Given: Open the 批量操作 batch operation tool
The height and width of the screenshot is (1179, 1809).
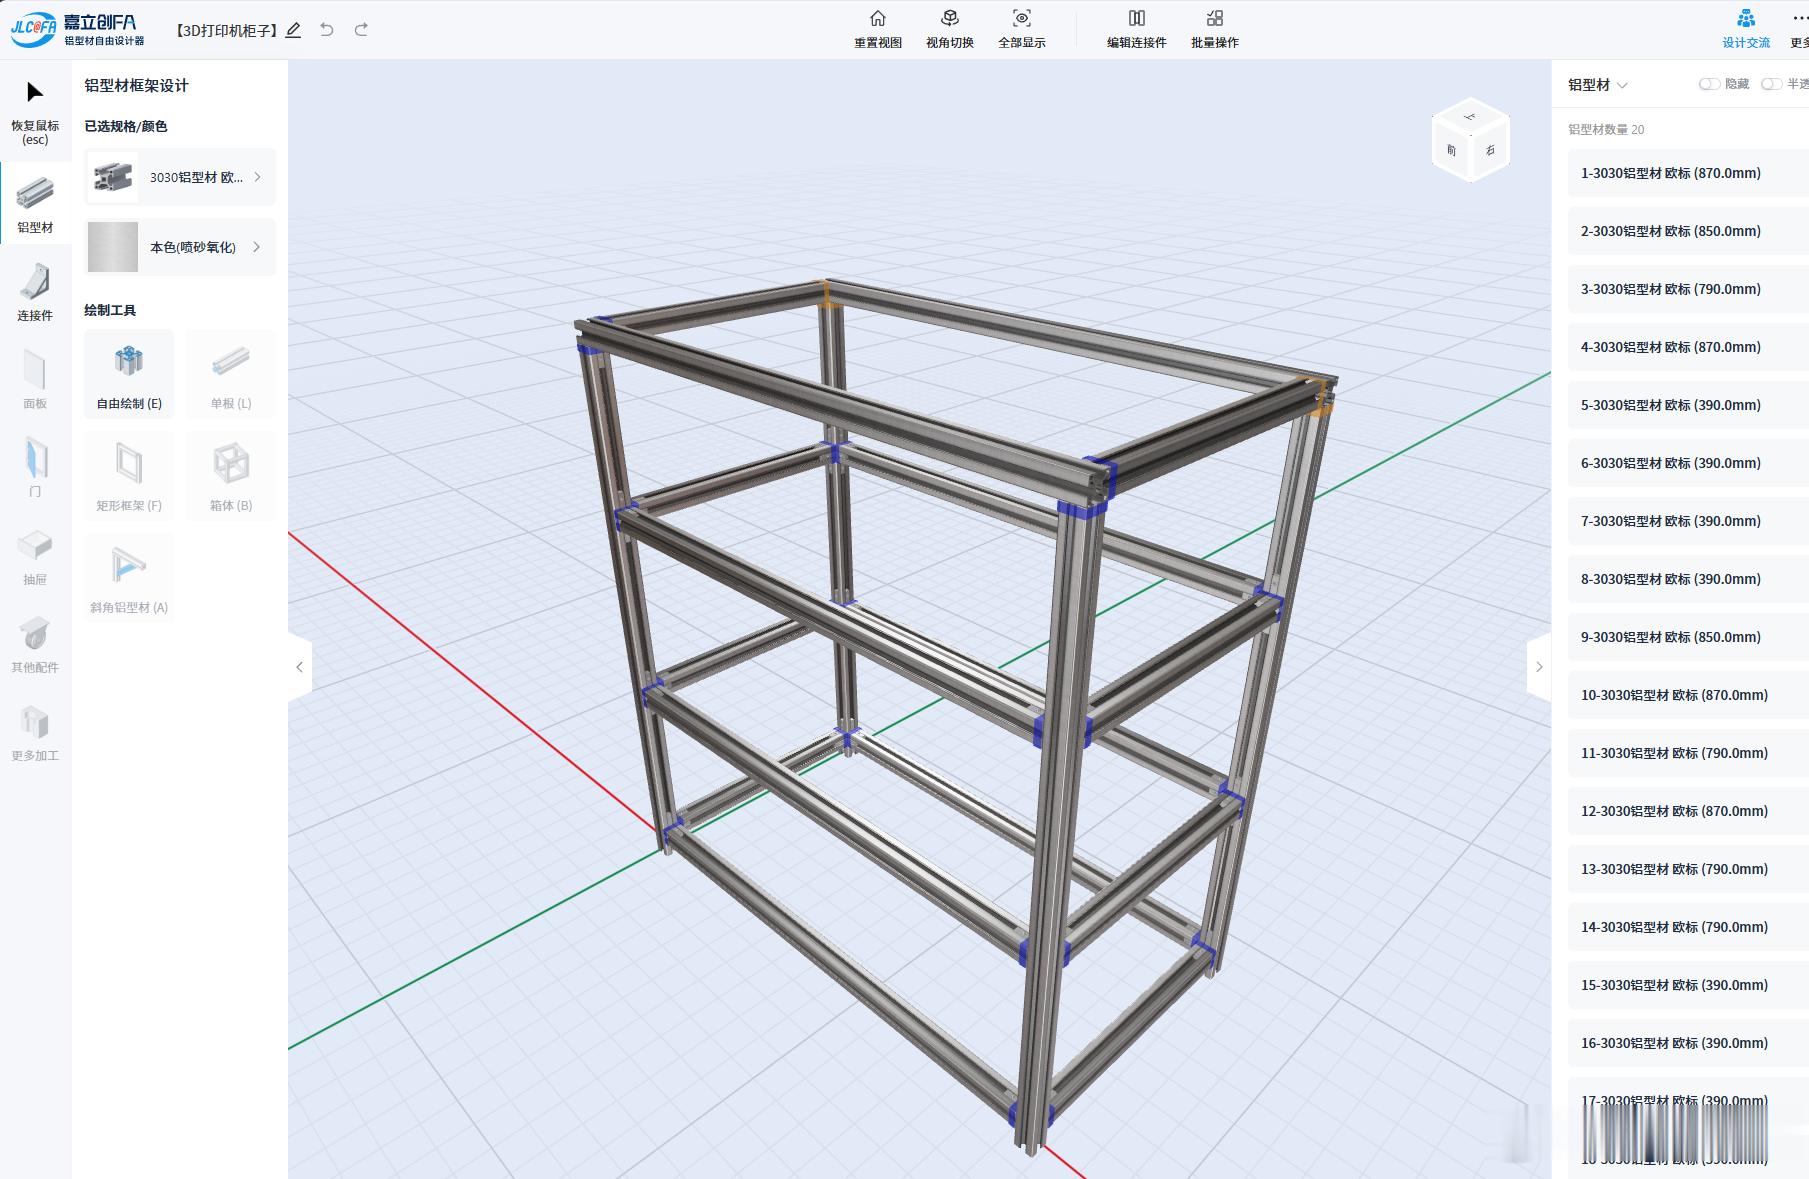Looking at the screenshot, I should [1215, 29].
